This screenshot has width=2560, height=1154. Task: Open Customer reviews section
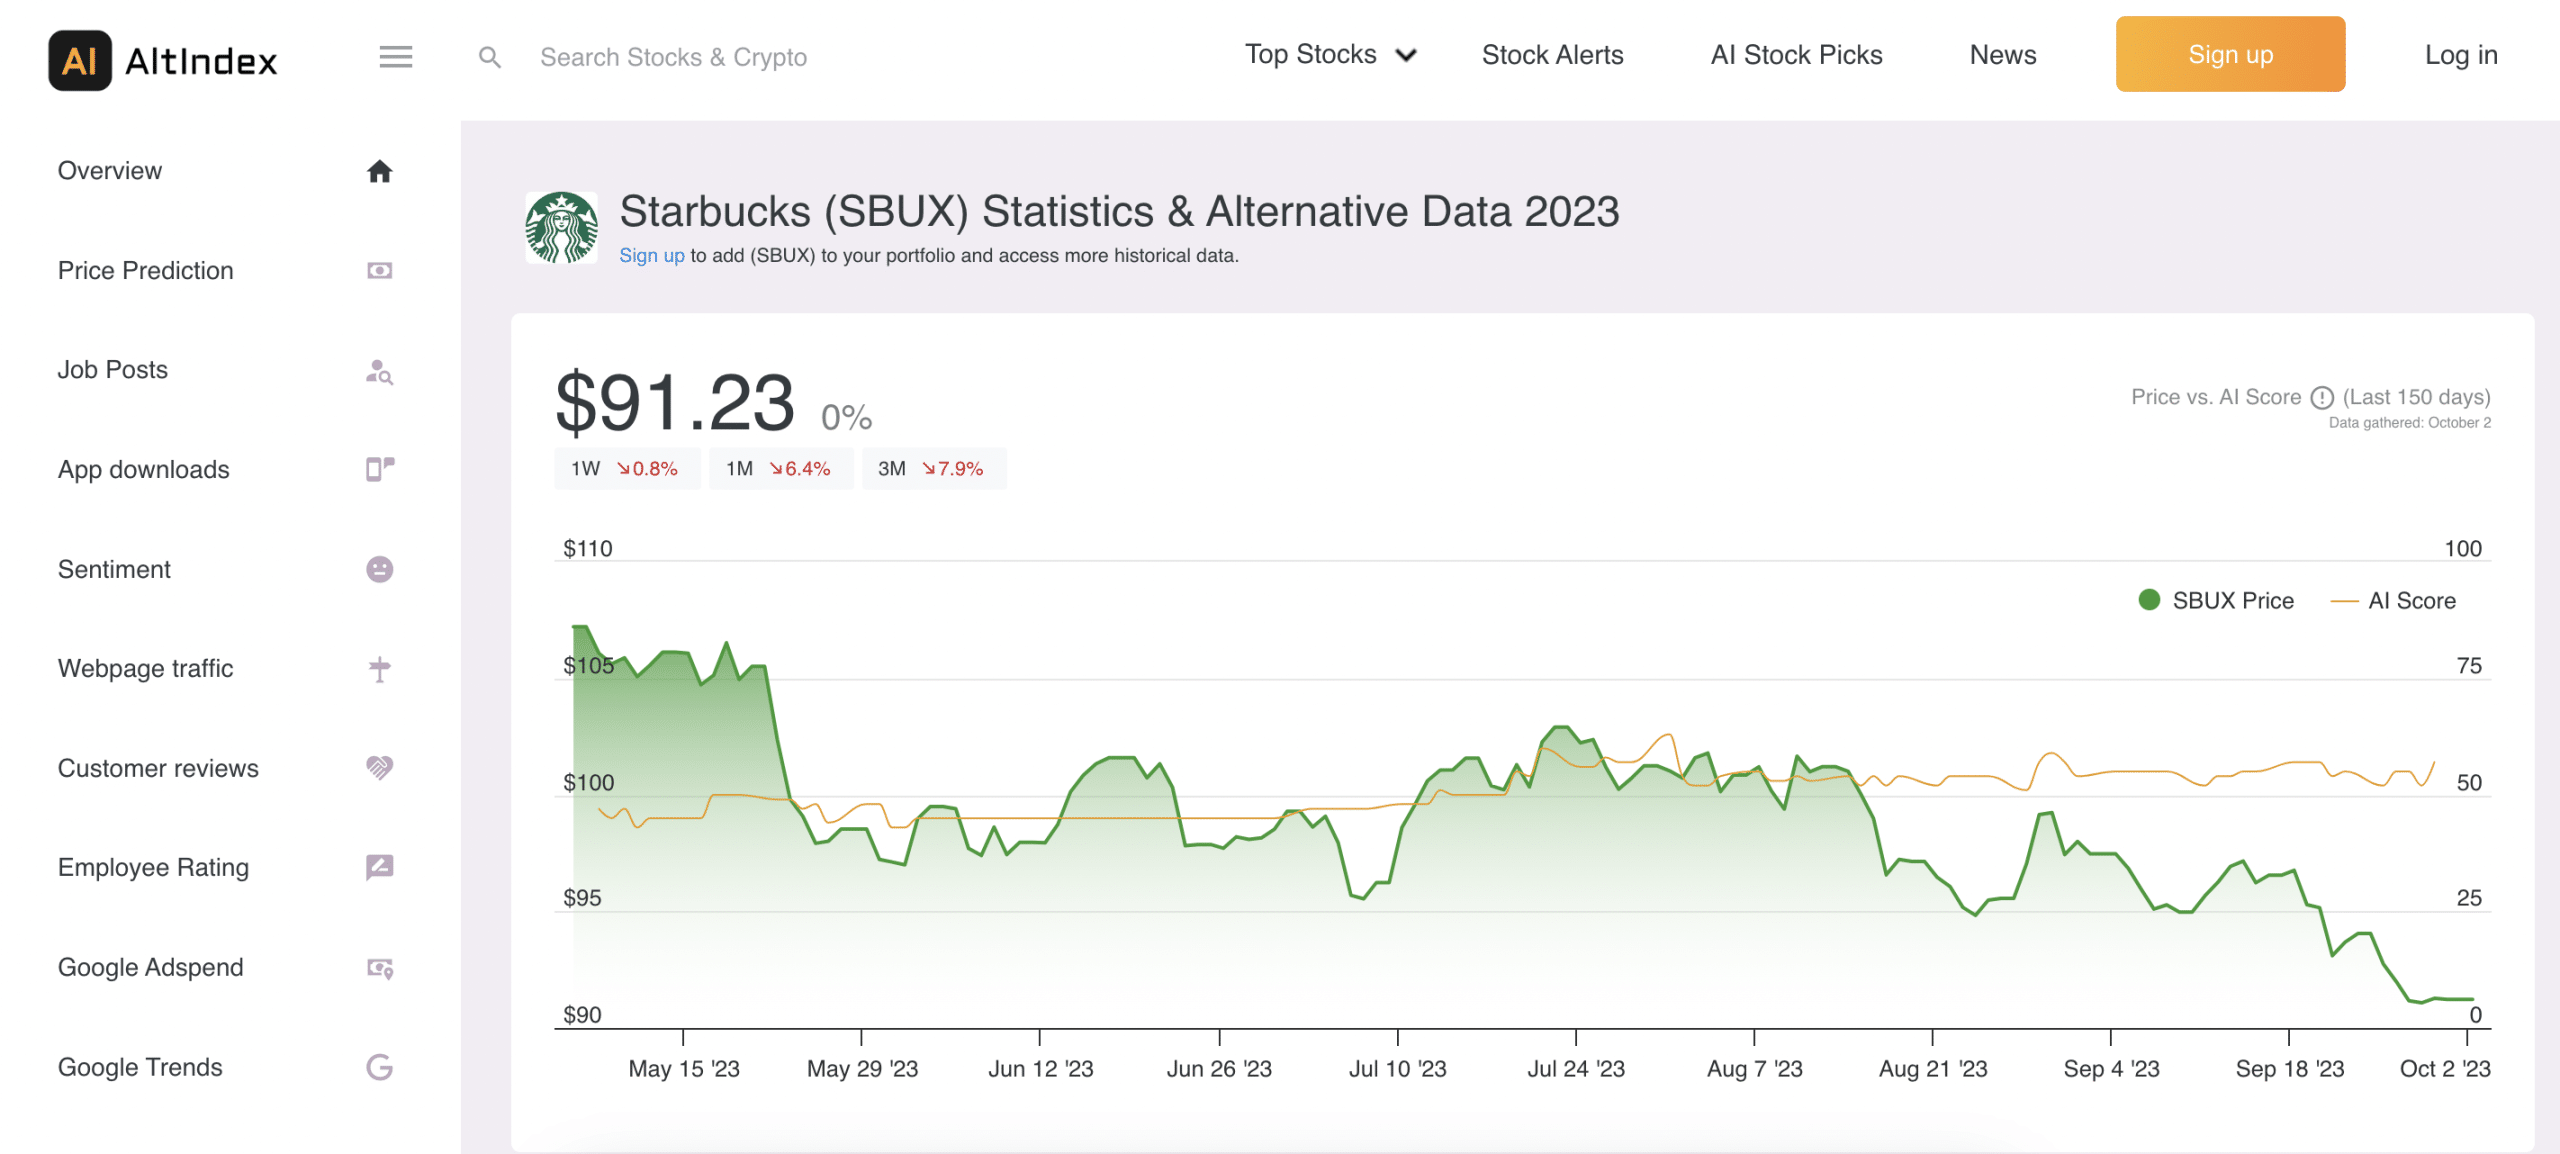click(x=158, y=768)
